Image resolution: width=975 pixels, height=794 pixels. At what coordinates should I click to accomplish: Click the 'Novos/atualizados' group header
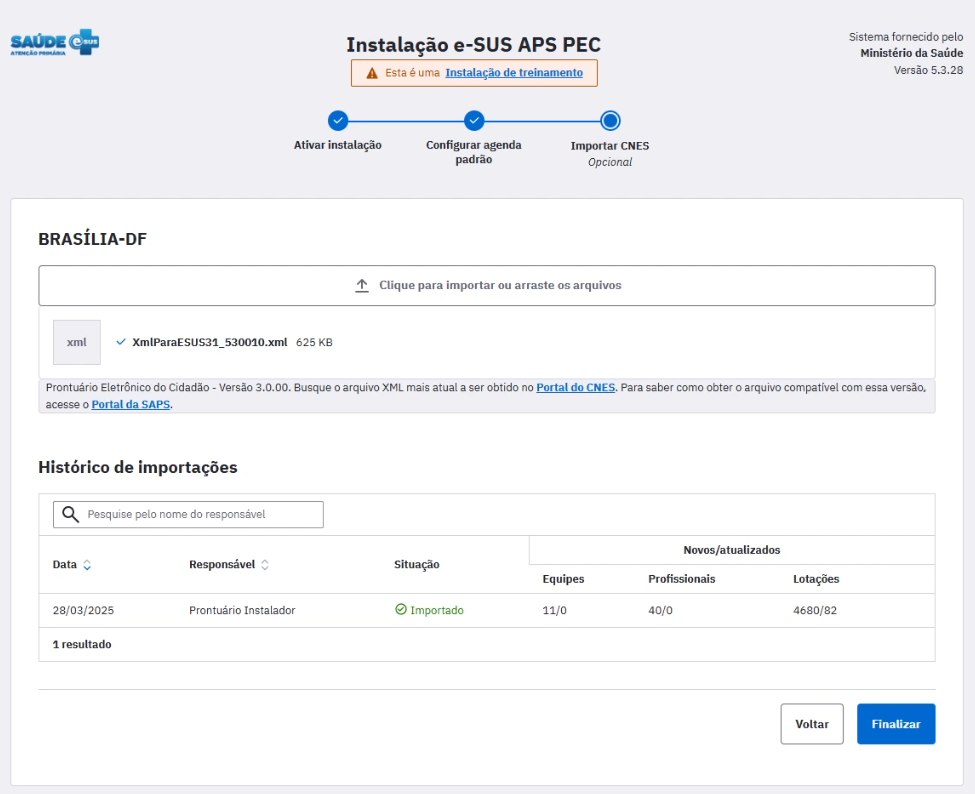coord(731,550)
